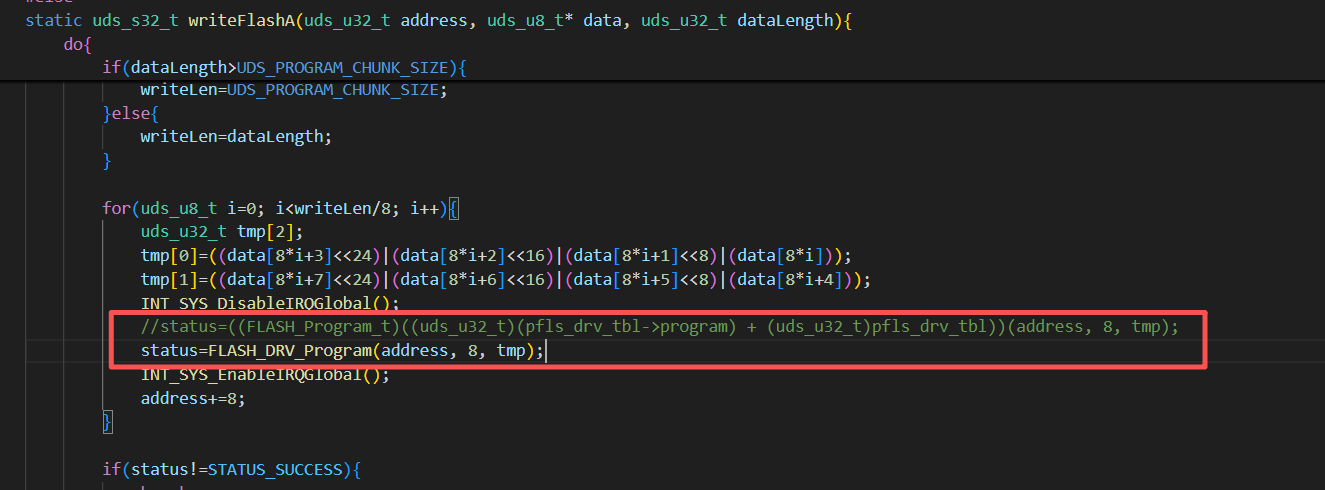Click the highlighted opening brace of for loop
The height and width of the screenshot is (490, 1325).
(x=453, y=209)
